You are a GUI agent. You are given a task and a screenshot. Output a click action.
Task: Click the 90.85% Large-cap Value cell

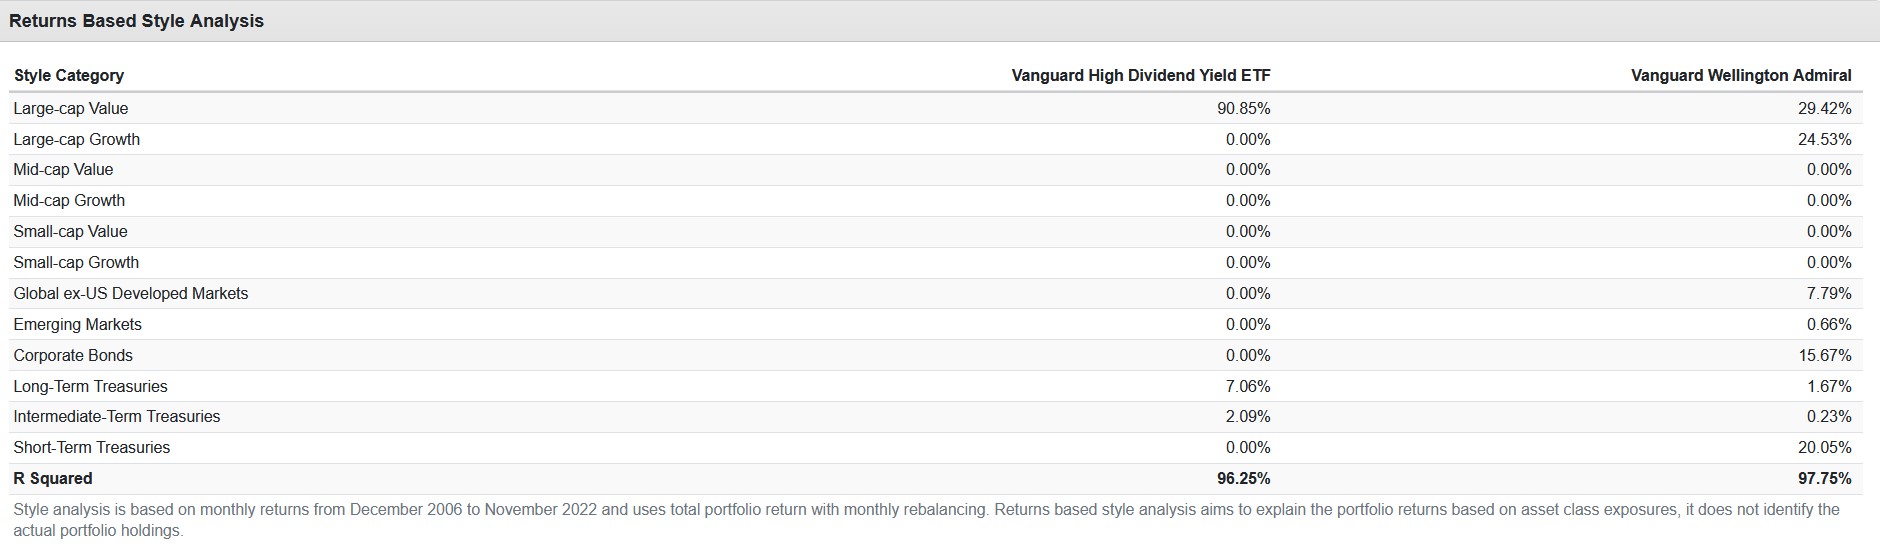click(1244, 108)
